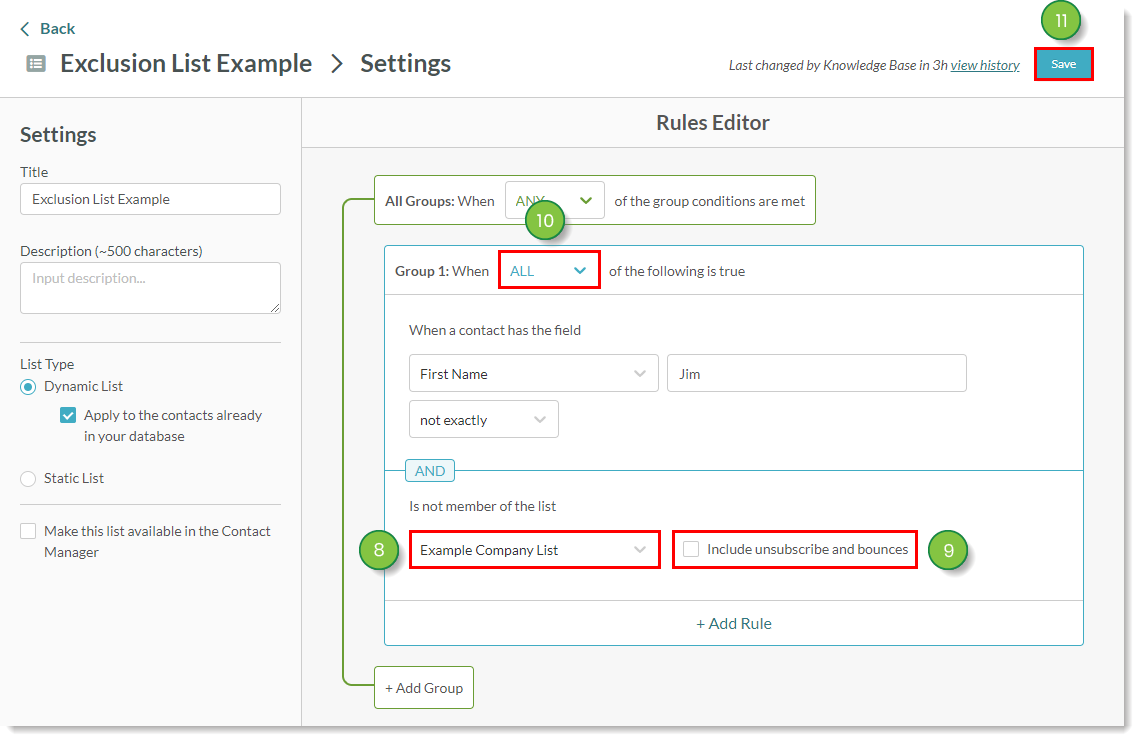Expand the First Name field dropdown
Image resolution: width=1139 pixels, height=741 pixels.
pos(533,374)
